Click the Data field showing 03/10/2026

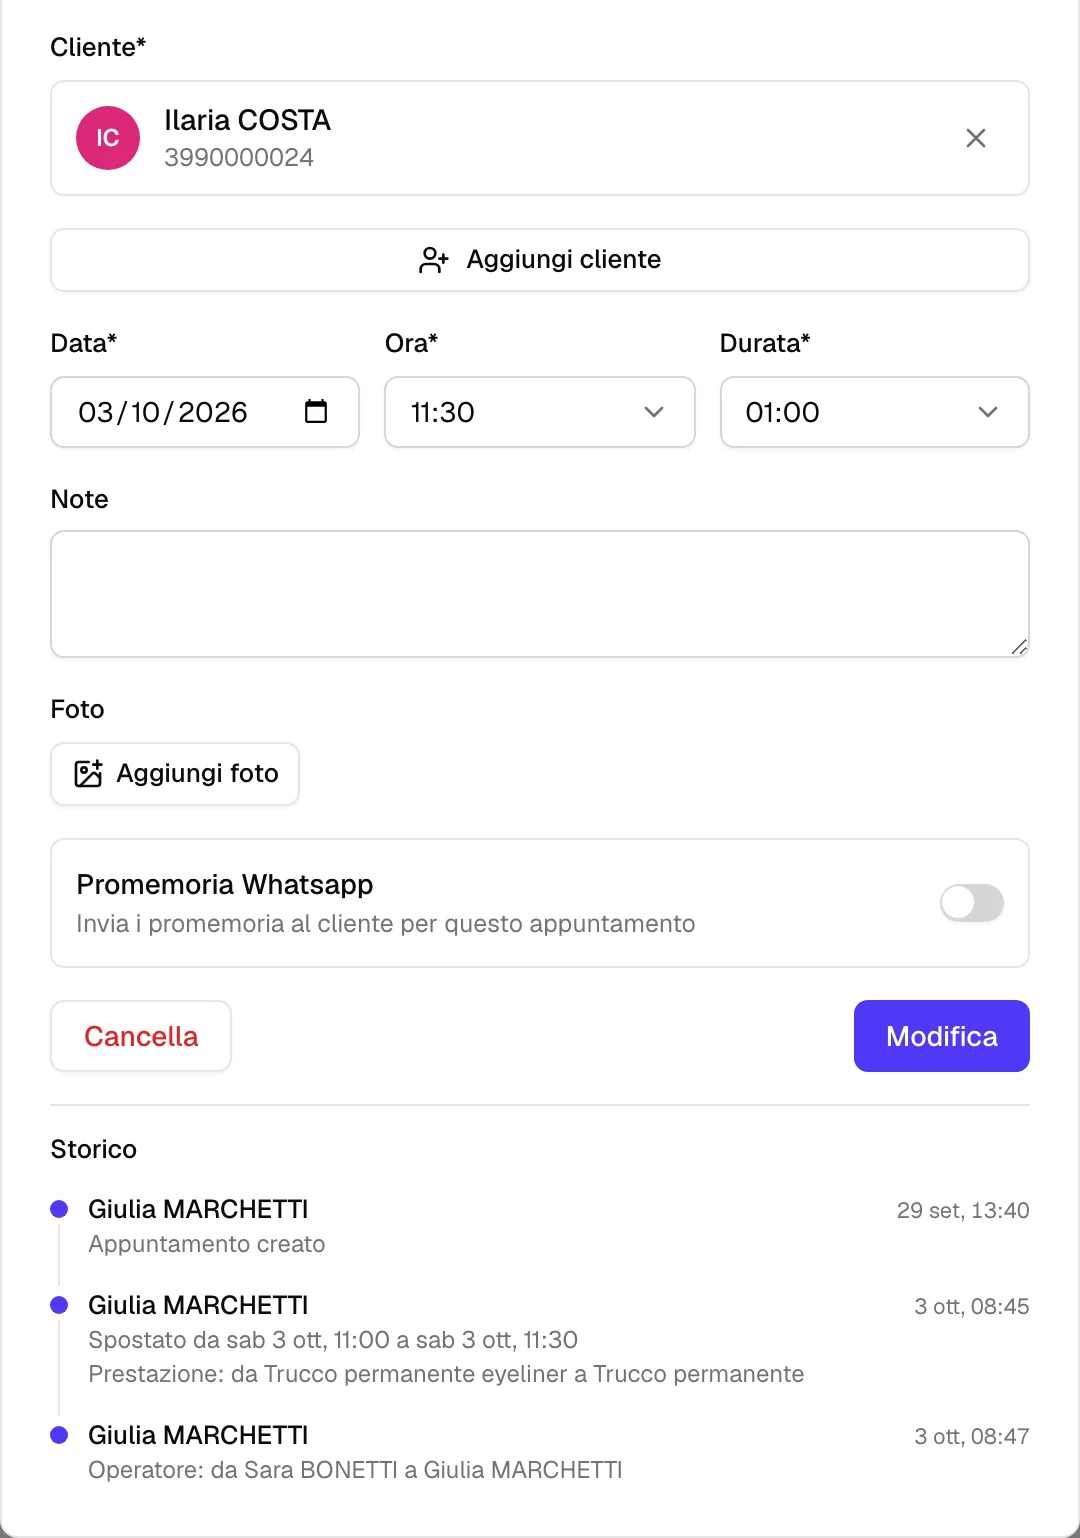click(x=205, y=412)
